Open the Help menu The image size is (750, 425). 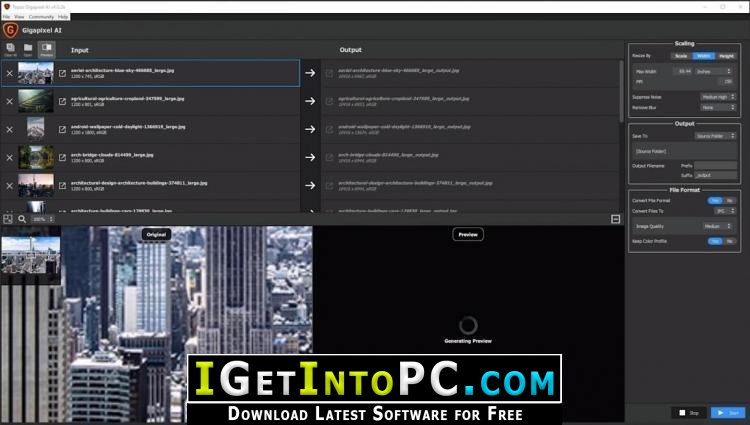coord(63,17)
